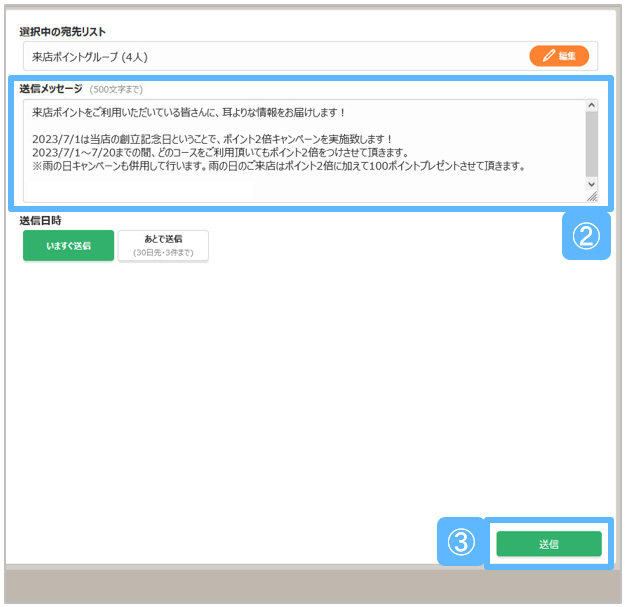Click the message scrollbar down arrow
The image size is (626, 607).
point(591,184)
